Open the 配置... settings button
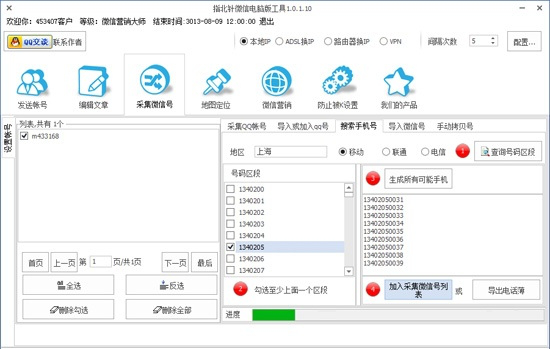This screenshot has width=550, height=362. (524, 41)
